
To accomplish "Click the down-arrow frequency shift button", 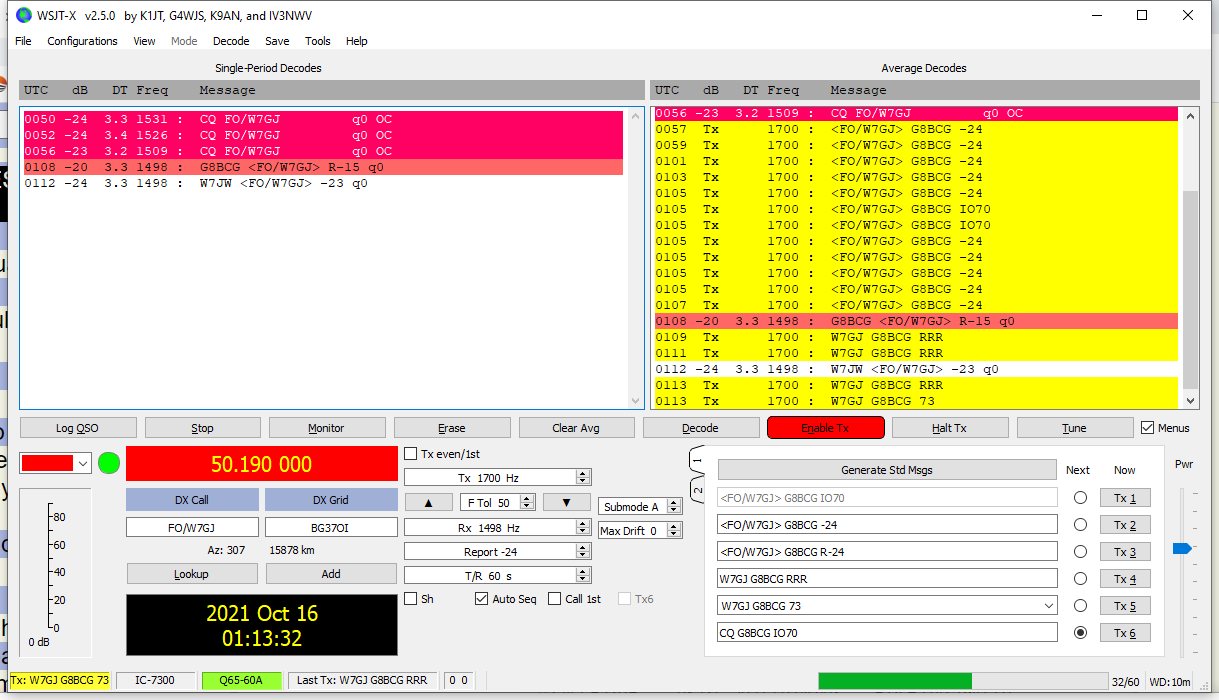I will [x=567, y=502].
